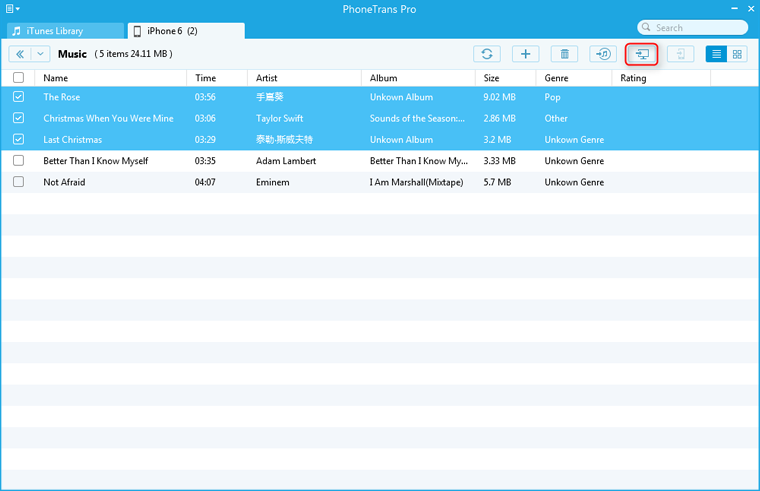Sort songs by the Artist column header

[x=266, y=77]
